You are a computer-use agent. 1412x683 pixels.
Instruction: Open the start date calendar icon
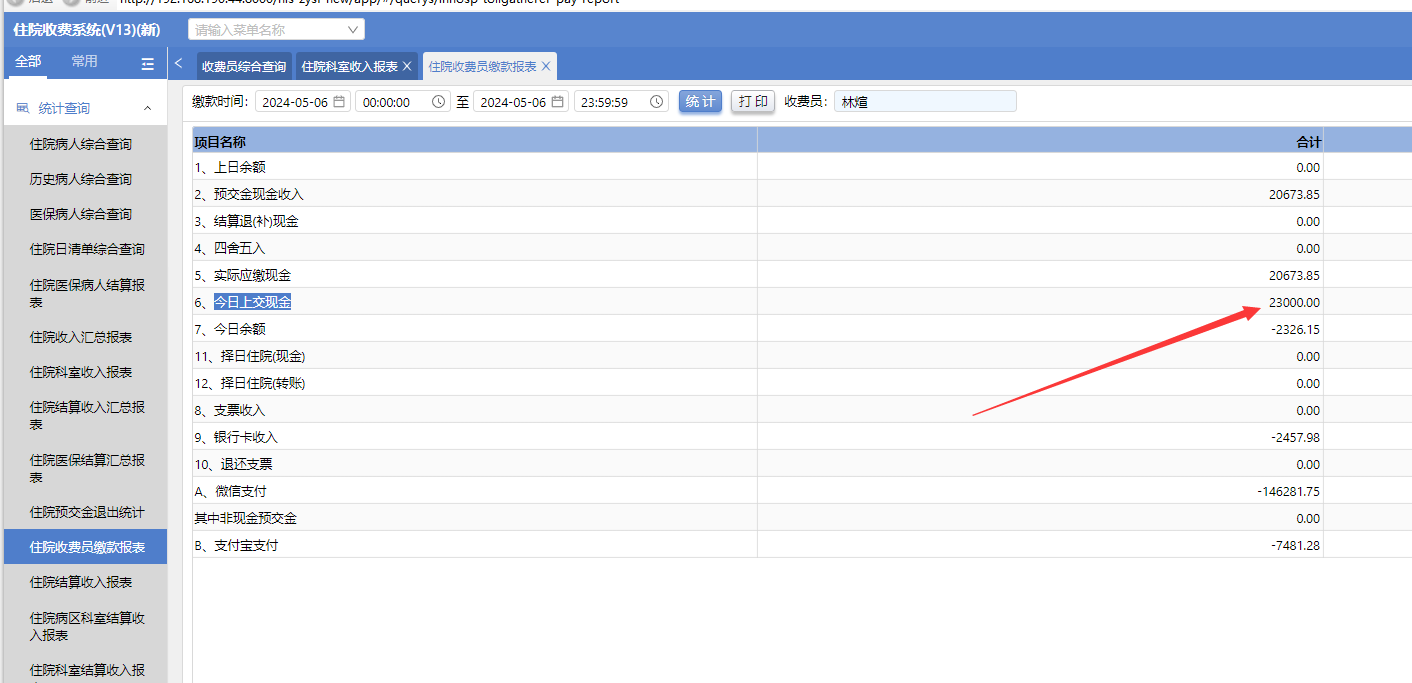339,102
